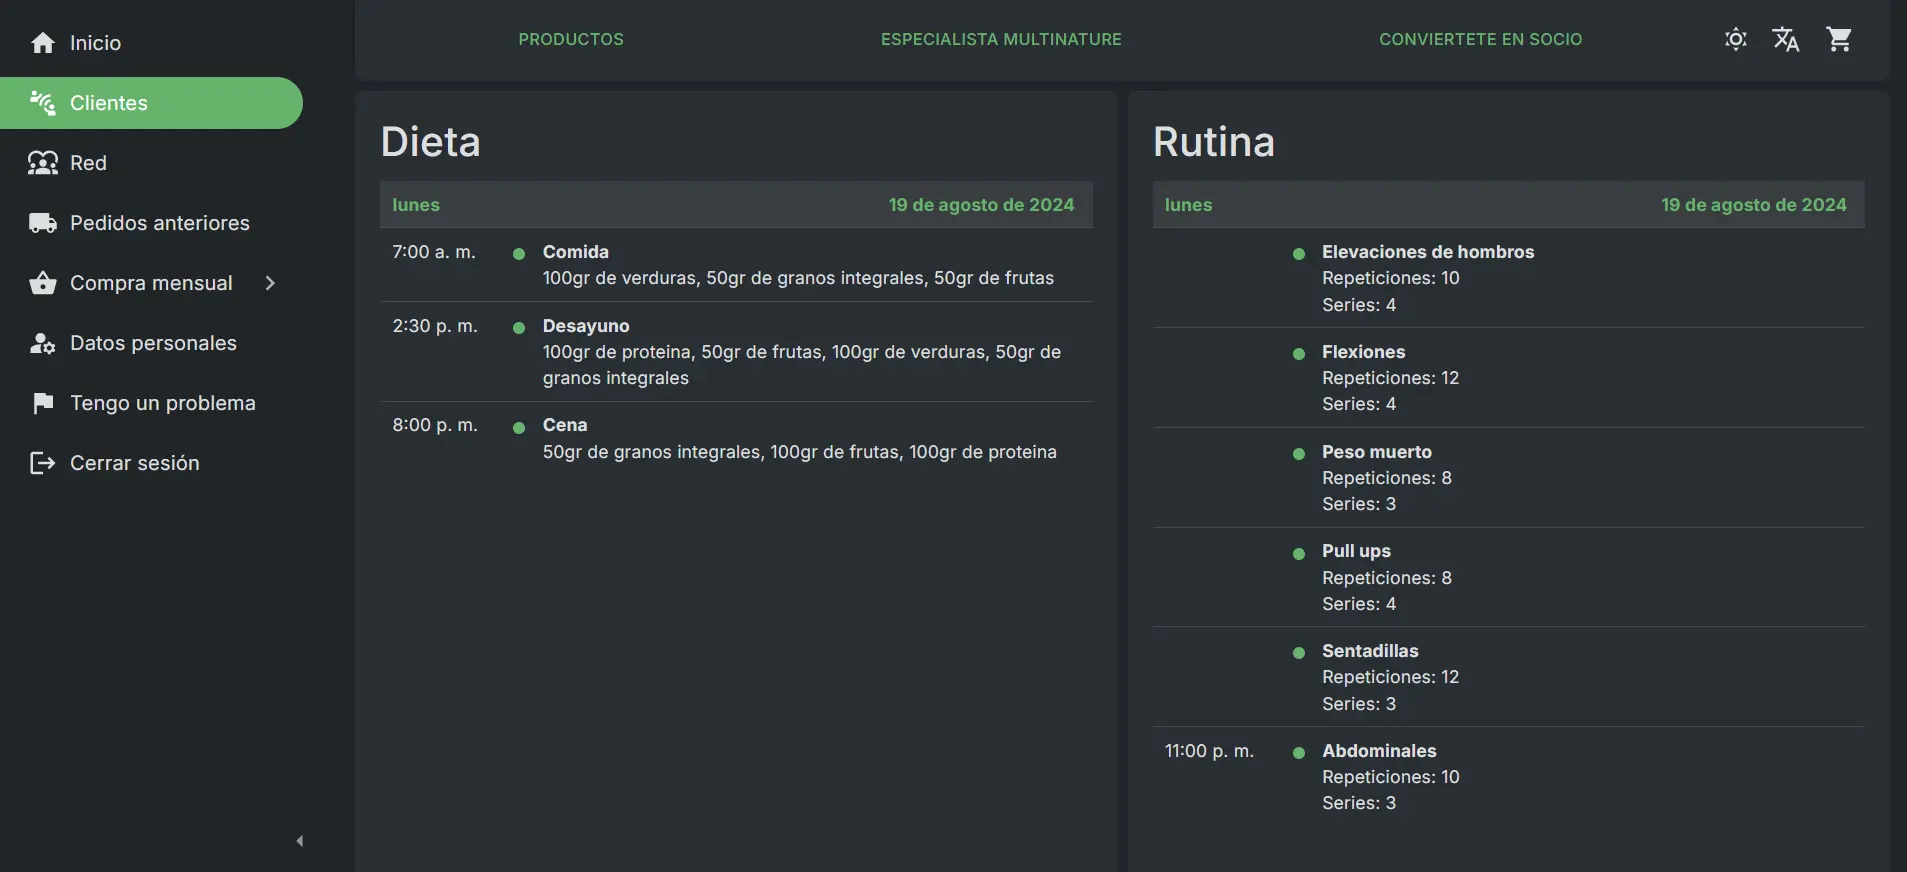Click the Desayuno meal entry

click(586, 326)
